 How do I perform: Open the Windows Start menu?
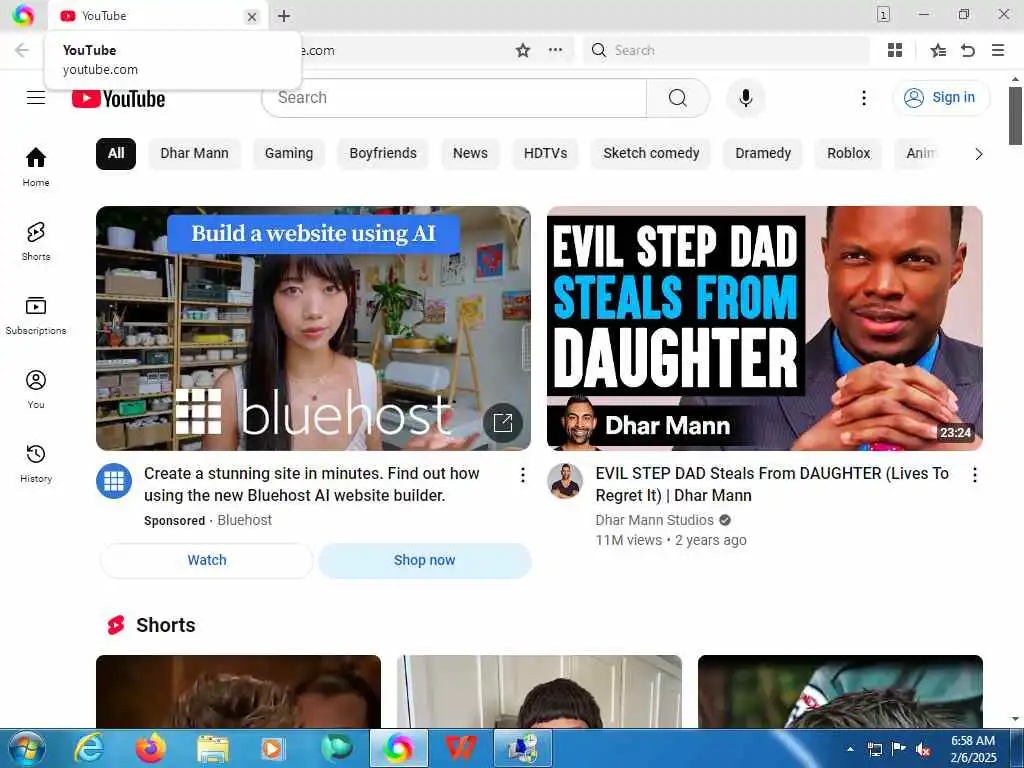pyautogui.click(x=27, y=748)
